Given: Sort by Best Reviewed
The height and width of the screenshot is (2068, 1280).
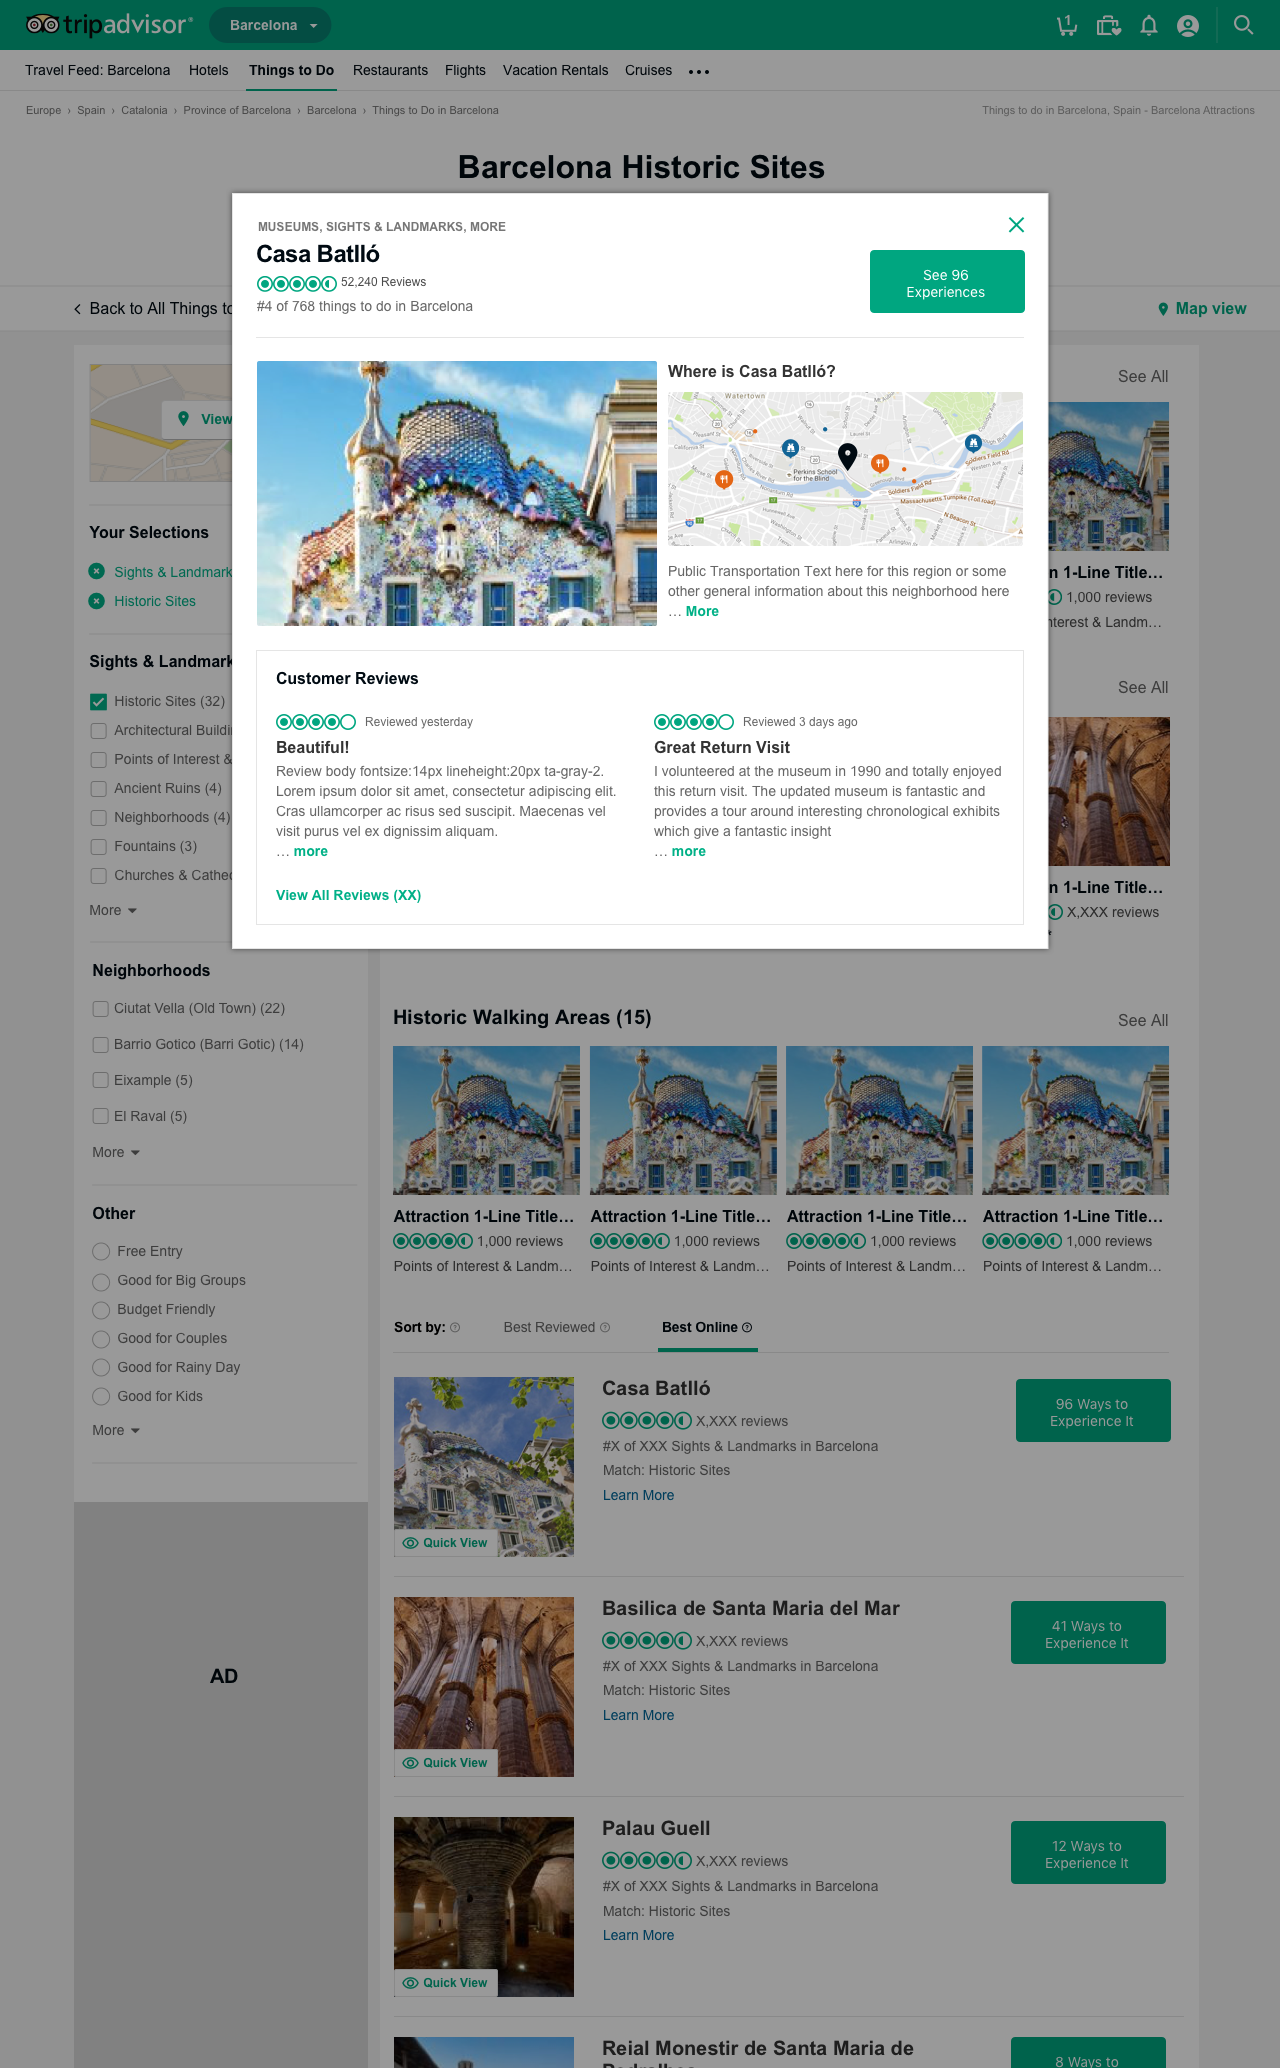Looking at the screenshot, I should tap(549, 1327).
